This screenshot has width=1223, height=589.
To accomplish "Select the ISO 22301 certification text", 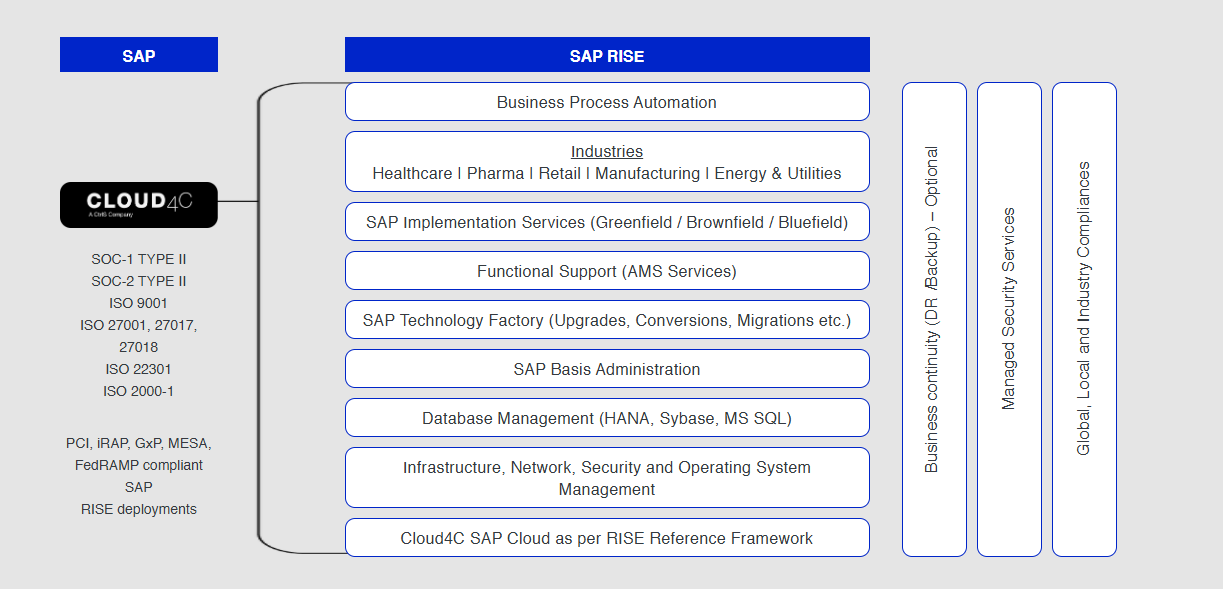I will (x=138, y=369).
